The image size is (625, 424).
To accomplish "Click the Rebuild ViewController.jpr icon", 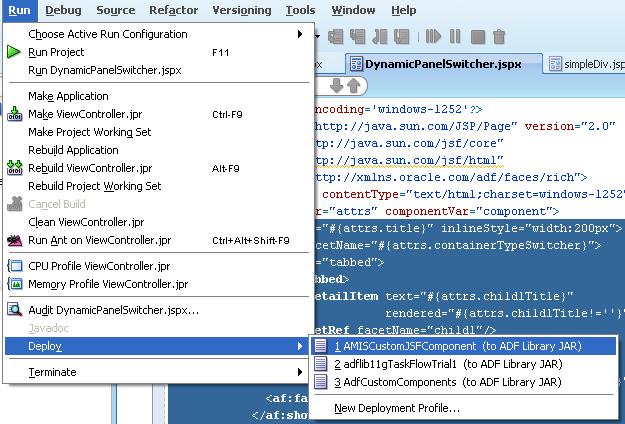I will click(14, 168).
